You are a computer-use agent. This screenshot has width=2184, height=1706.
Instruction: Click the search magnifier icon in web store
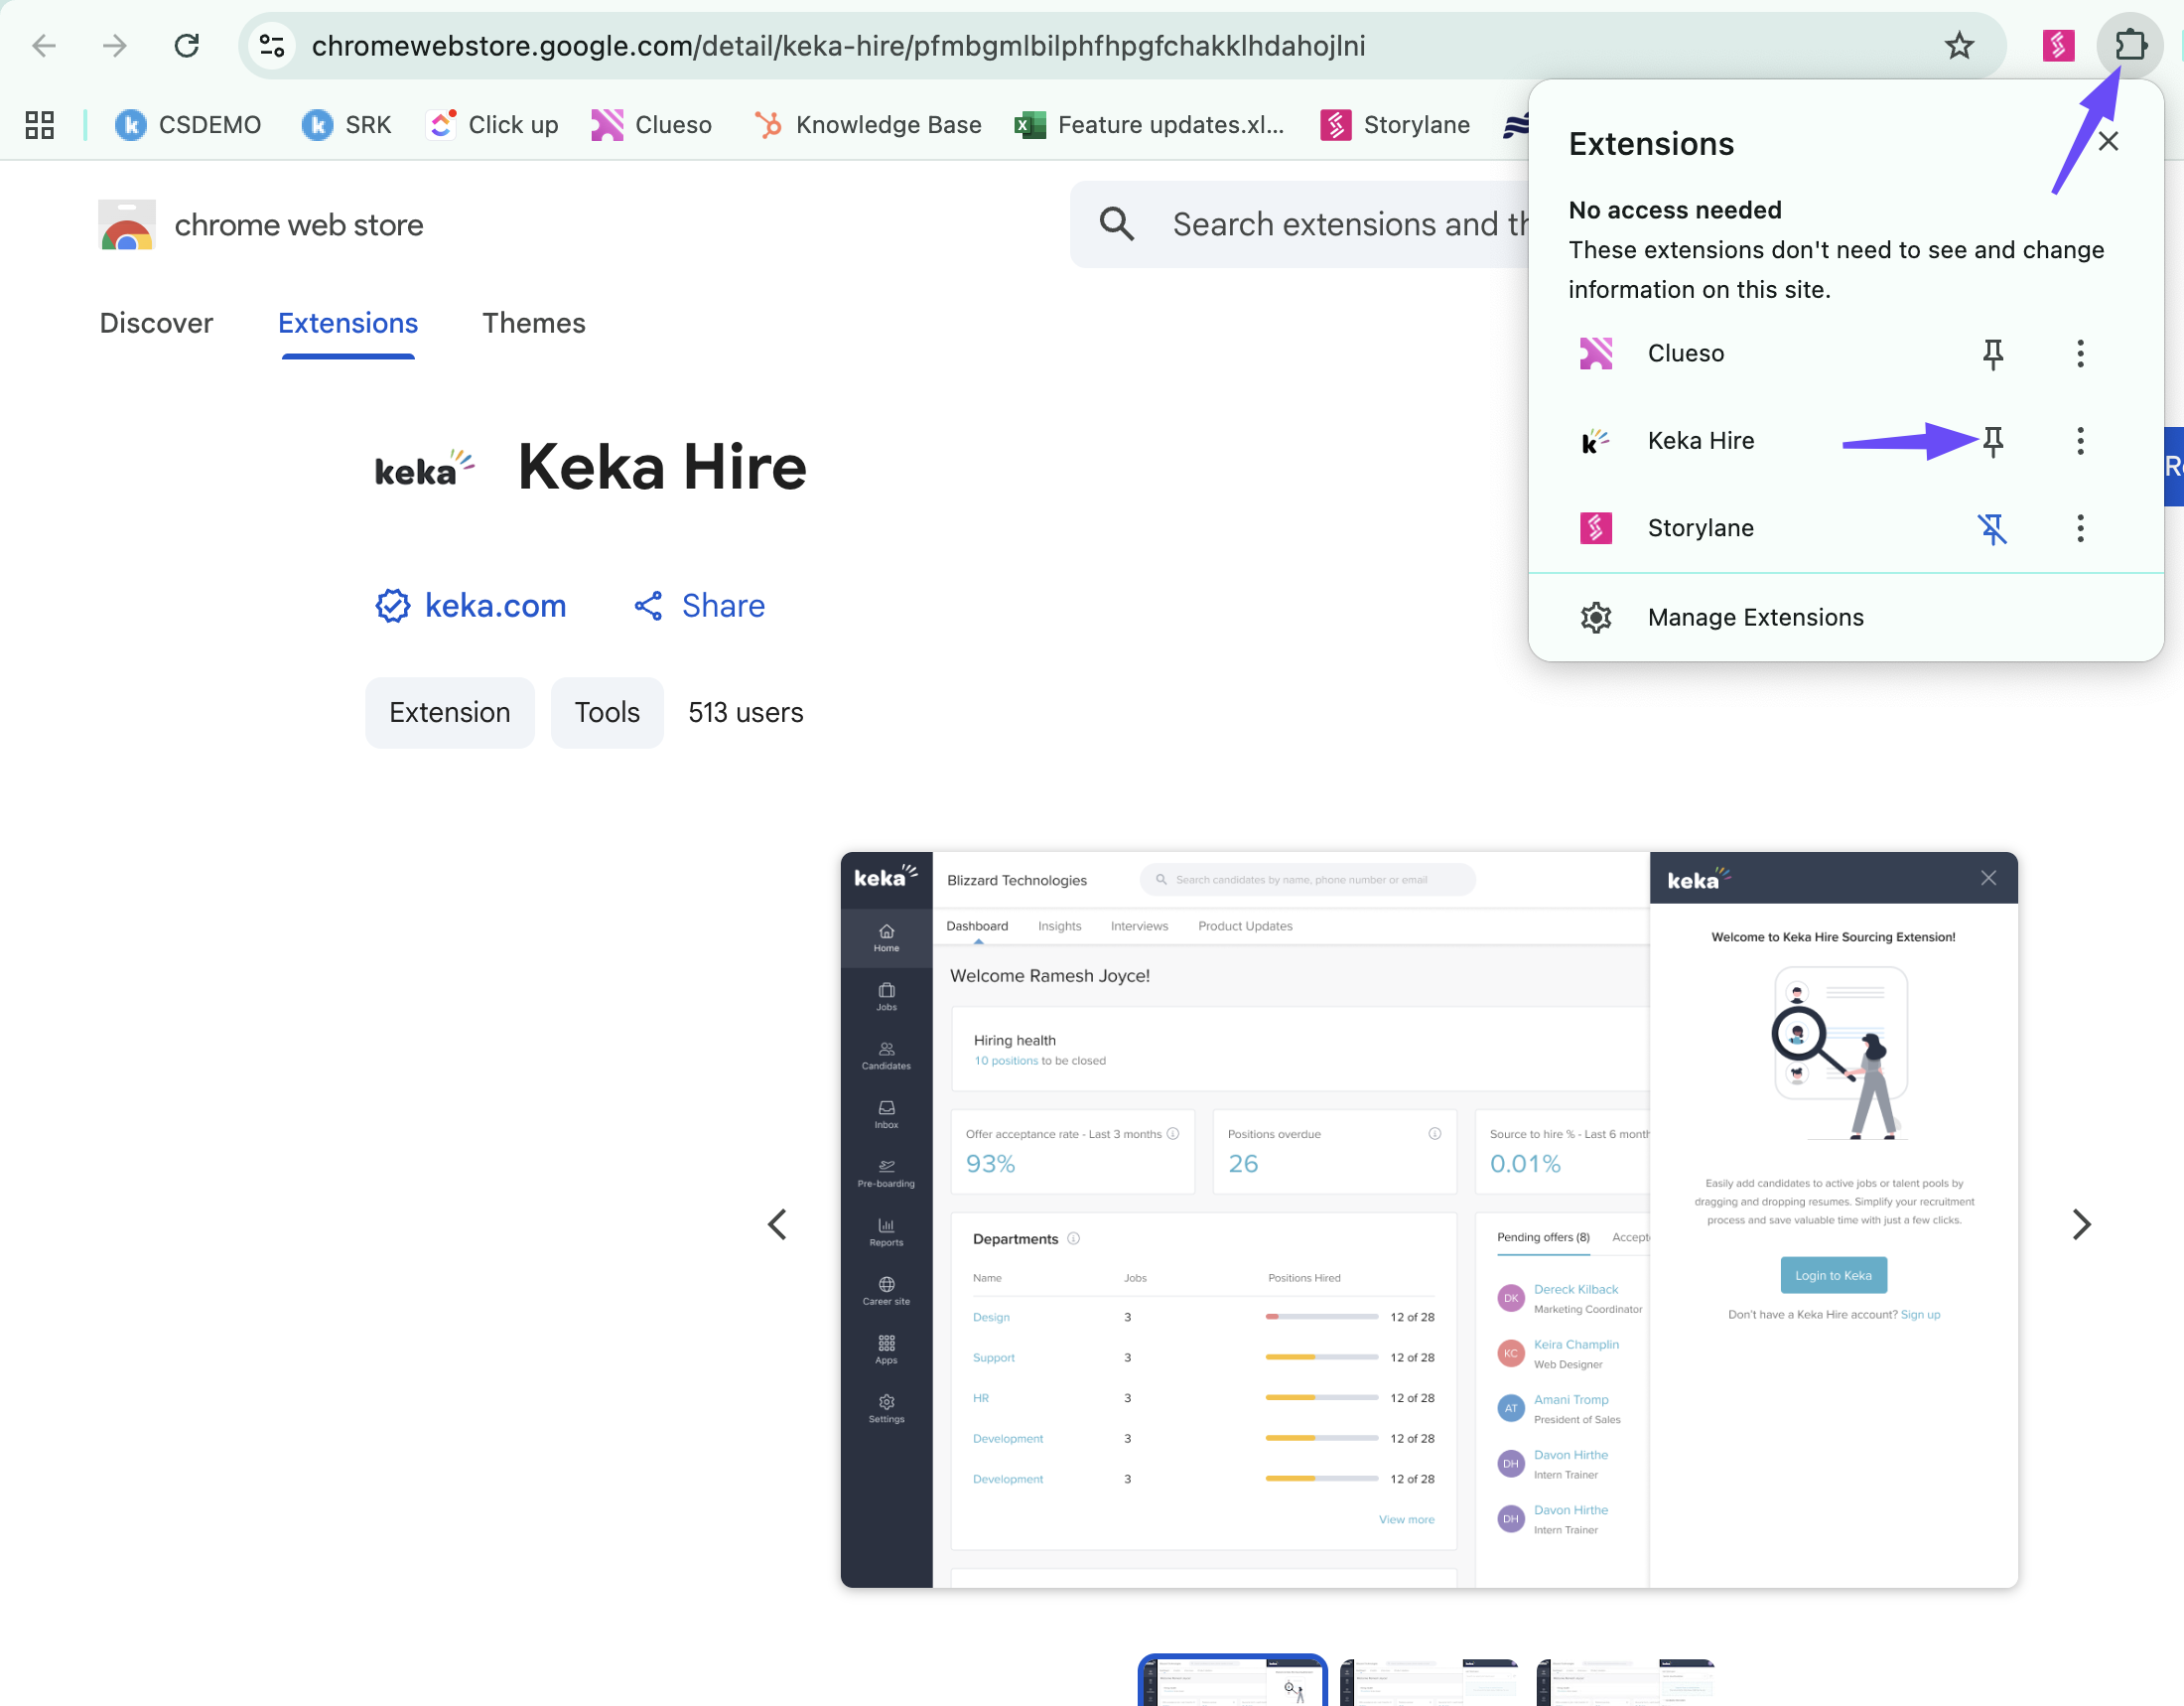click(1116, 224)
